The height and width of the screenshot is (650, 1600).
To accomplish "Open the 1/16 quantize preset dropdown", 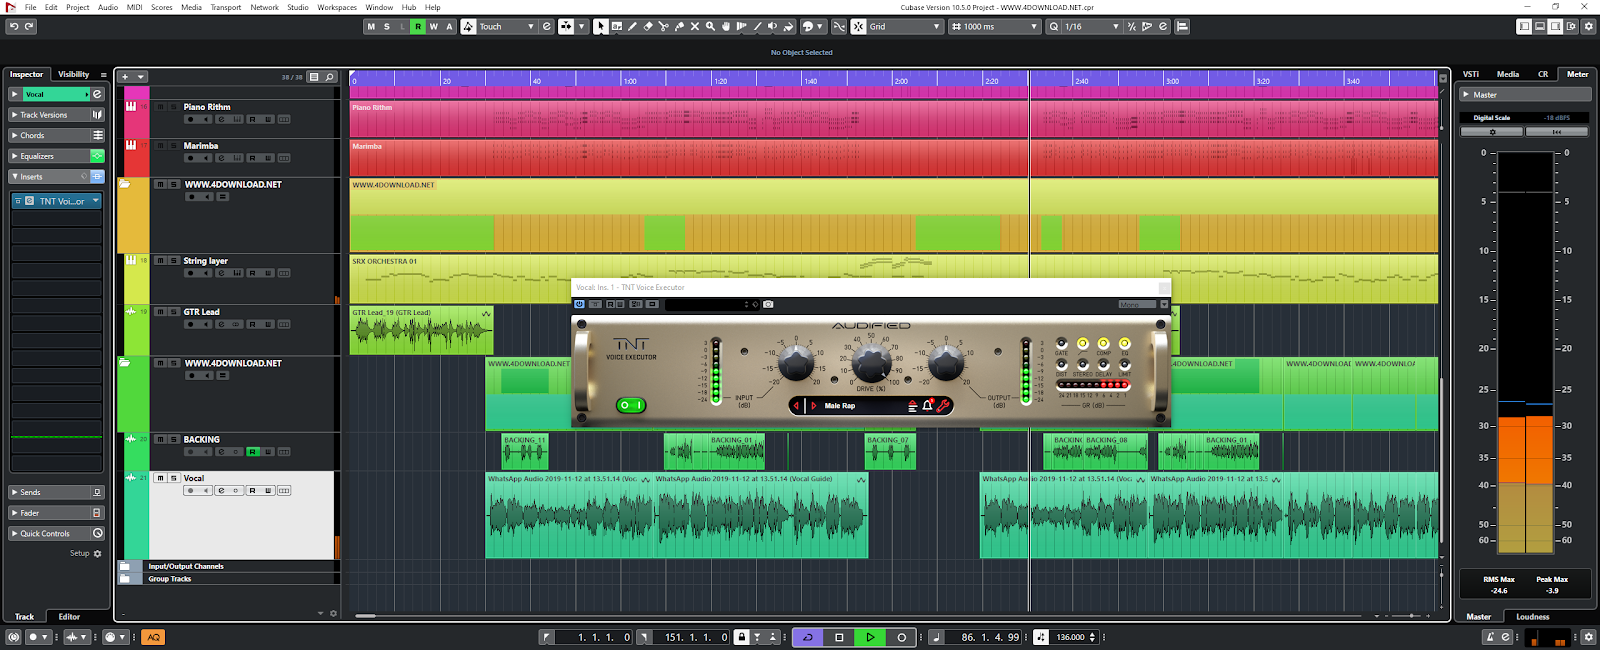I will click(1091, 26).
